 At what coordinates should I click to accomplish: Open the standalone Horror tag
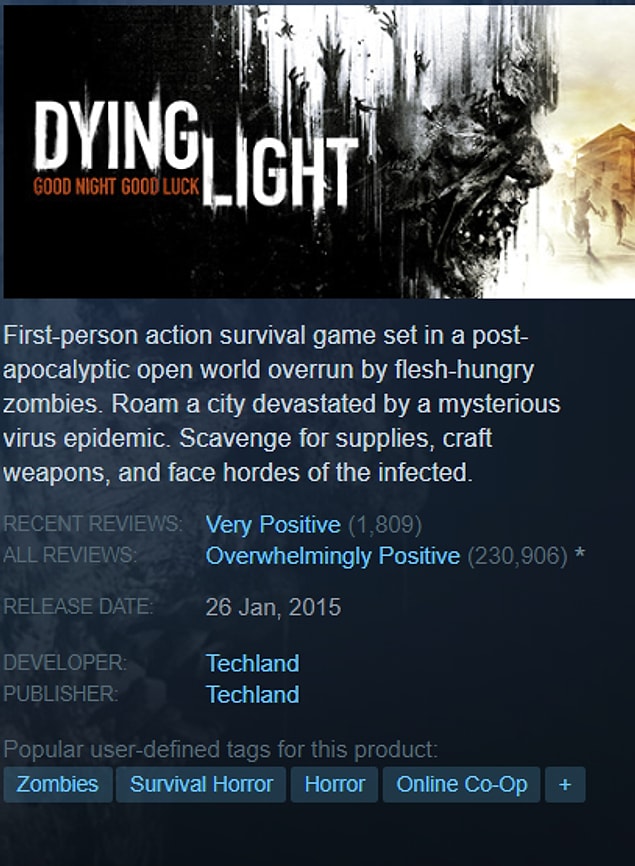click(335, 784)
